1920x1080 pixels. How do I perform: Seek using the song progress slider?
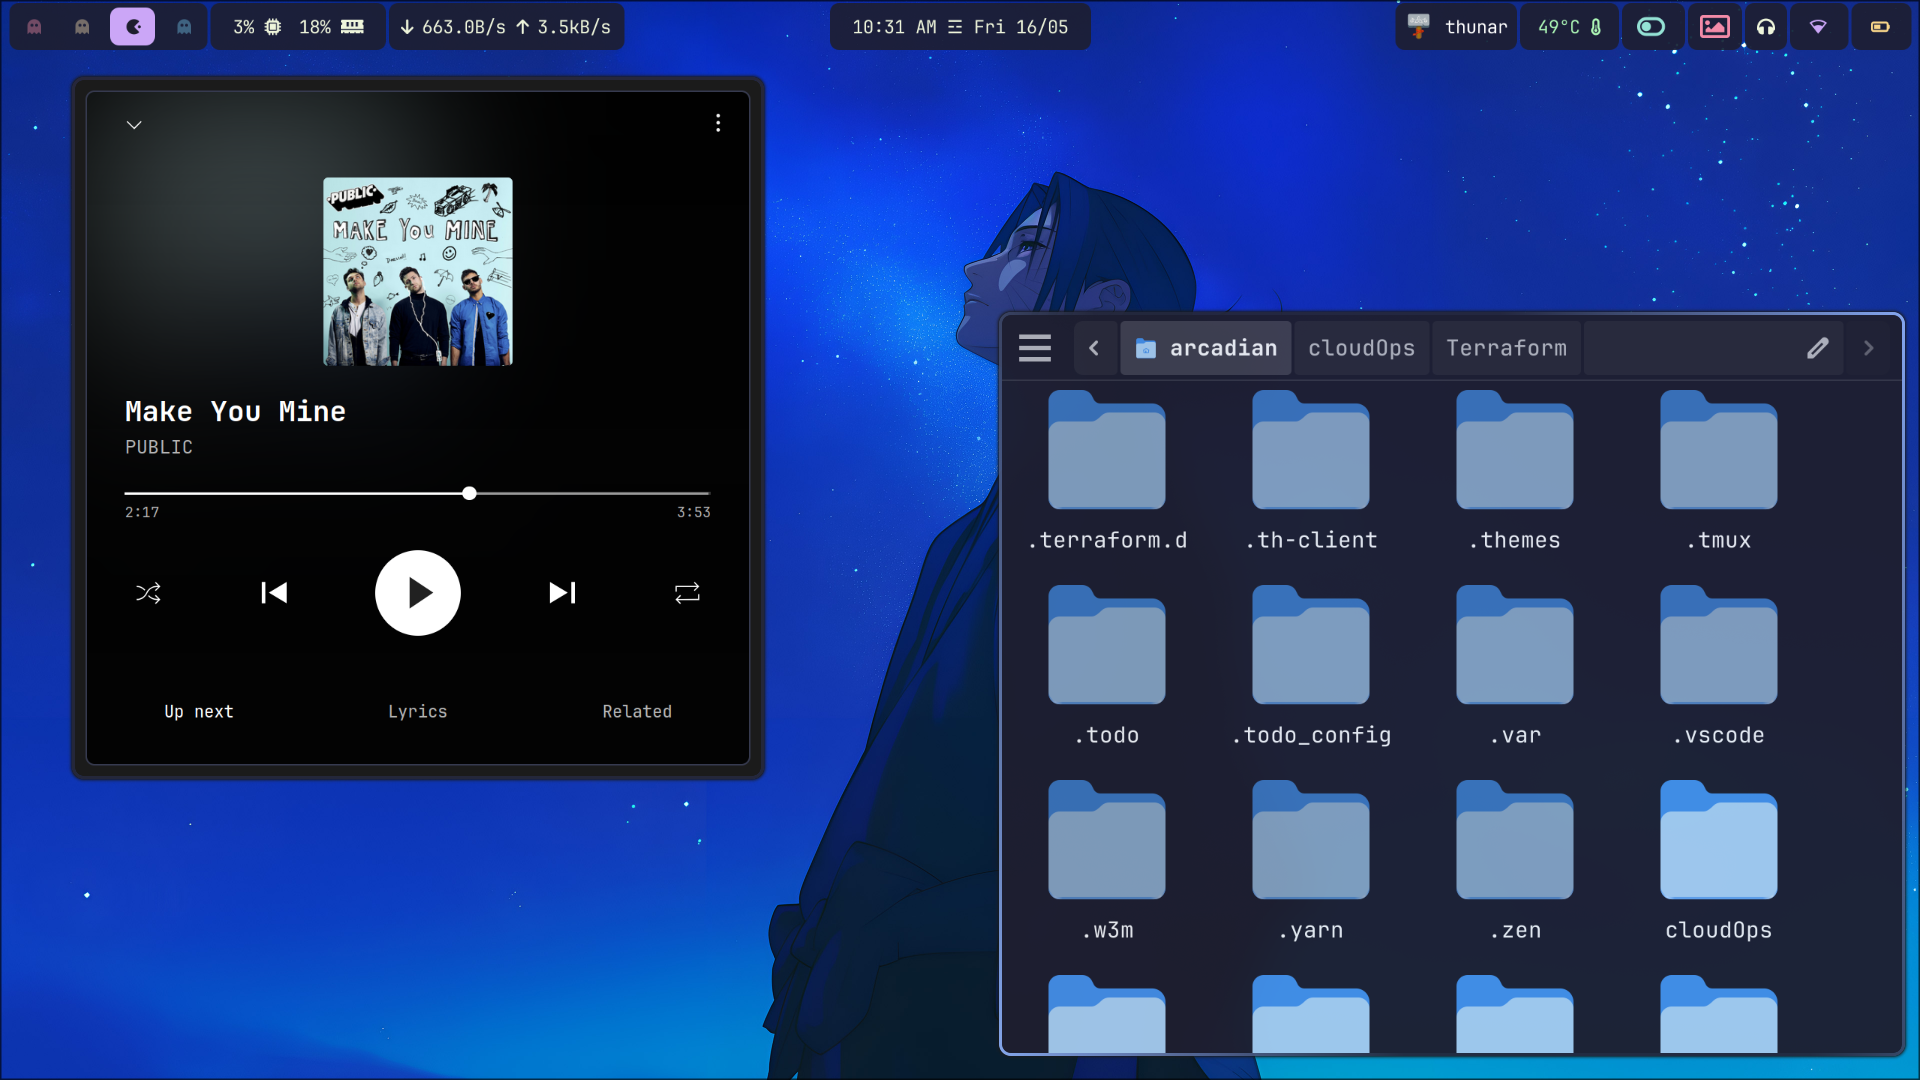(x=417, y=493)
